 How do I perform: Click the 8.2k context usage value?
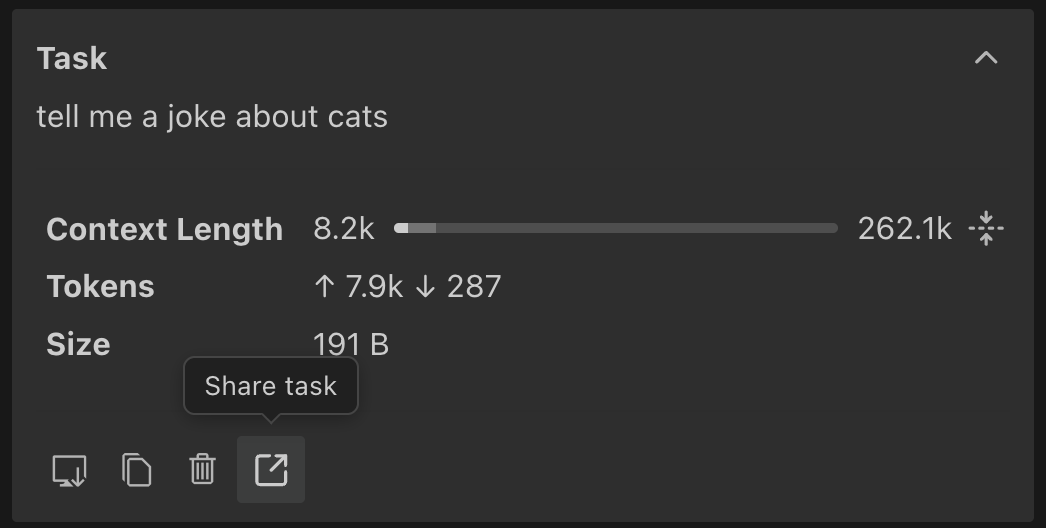343,229
